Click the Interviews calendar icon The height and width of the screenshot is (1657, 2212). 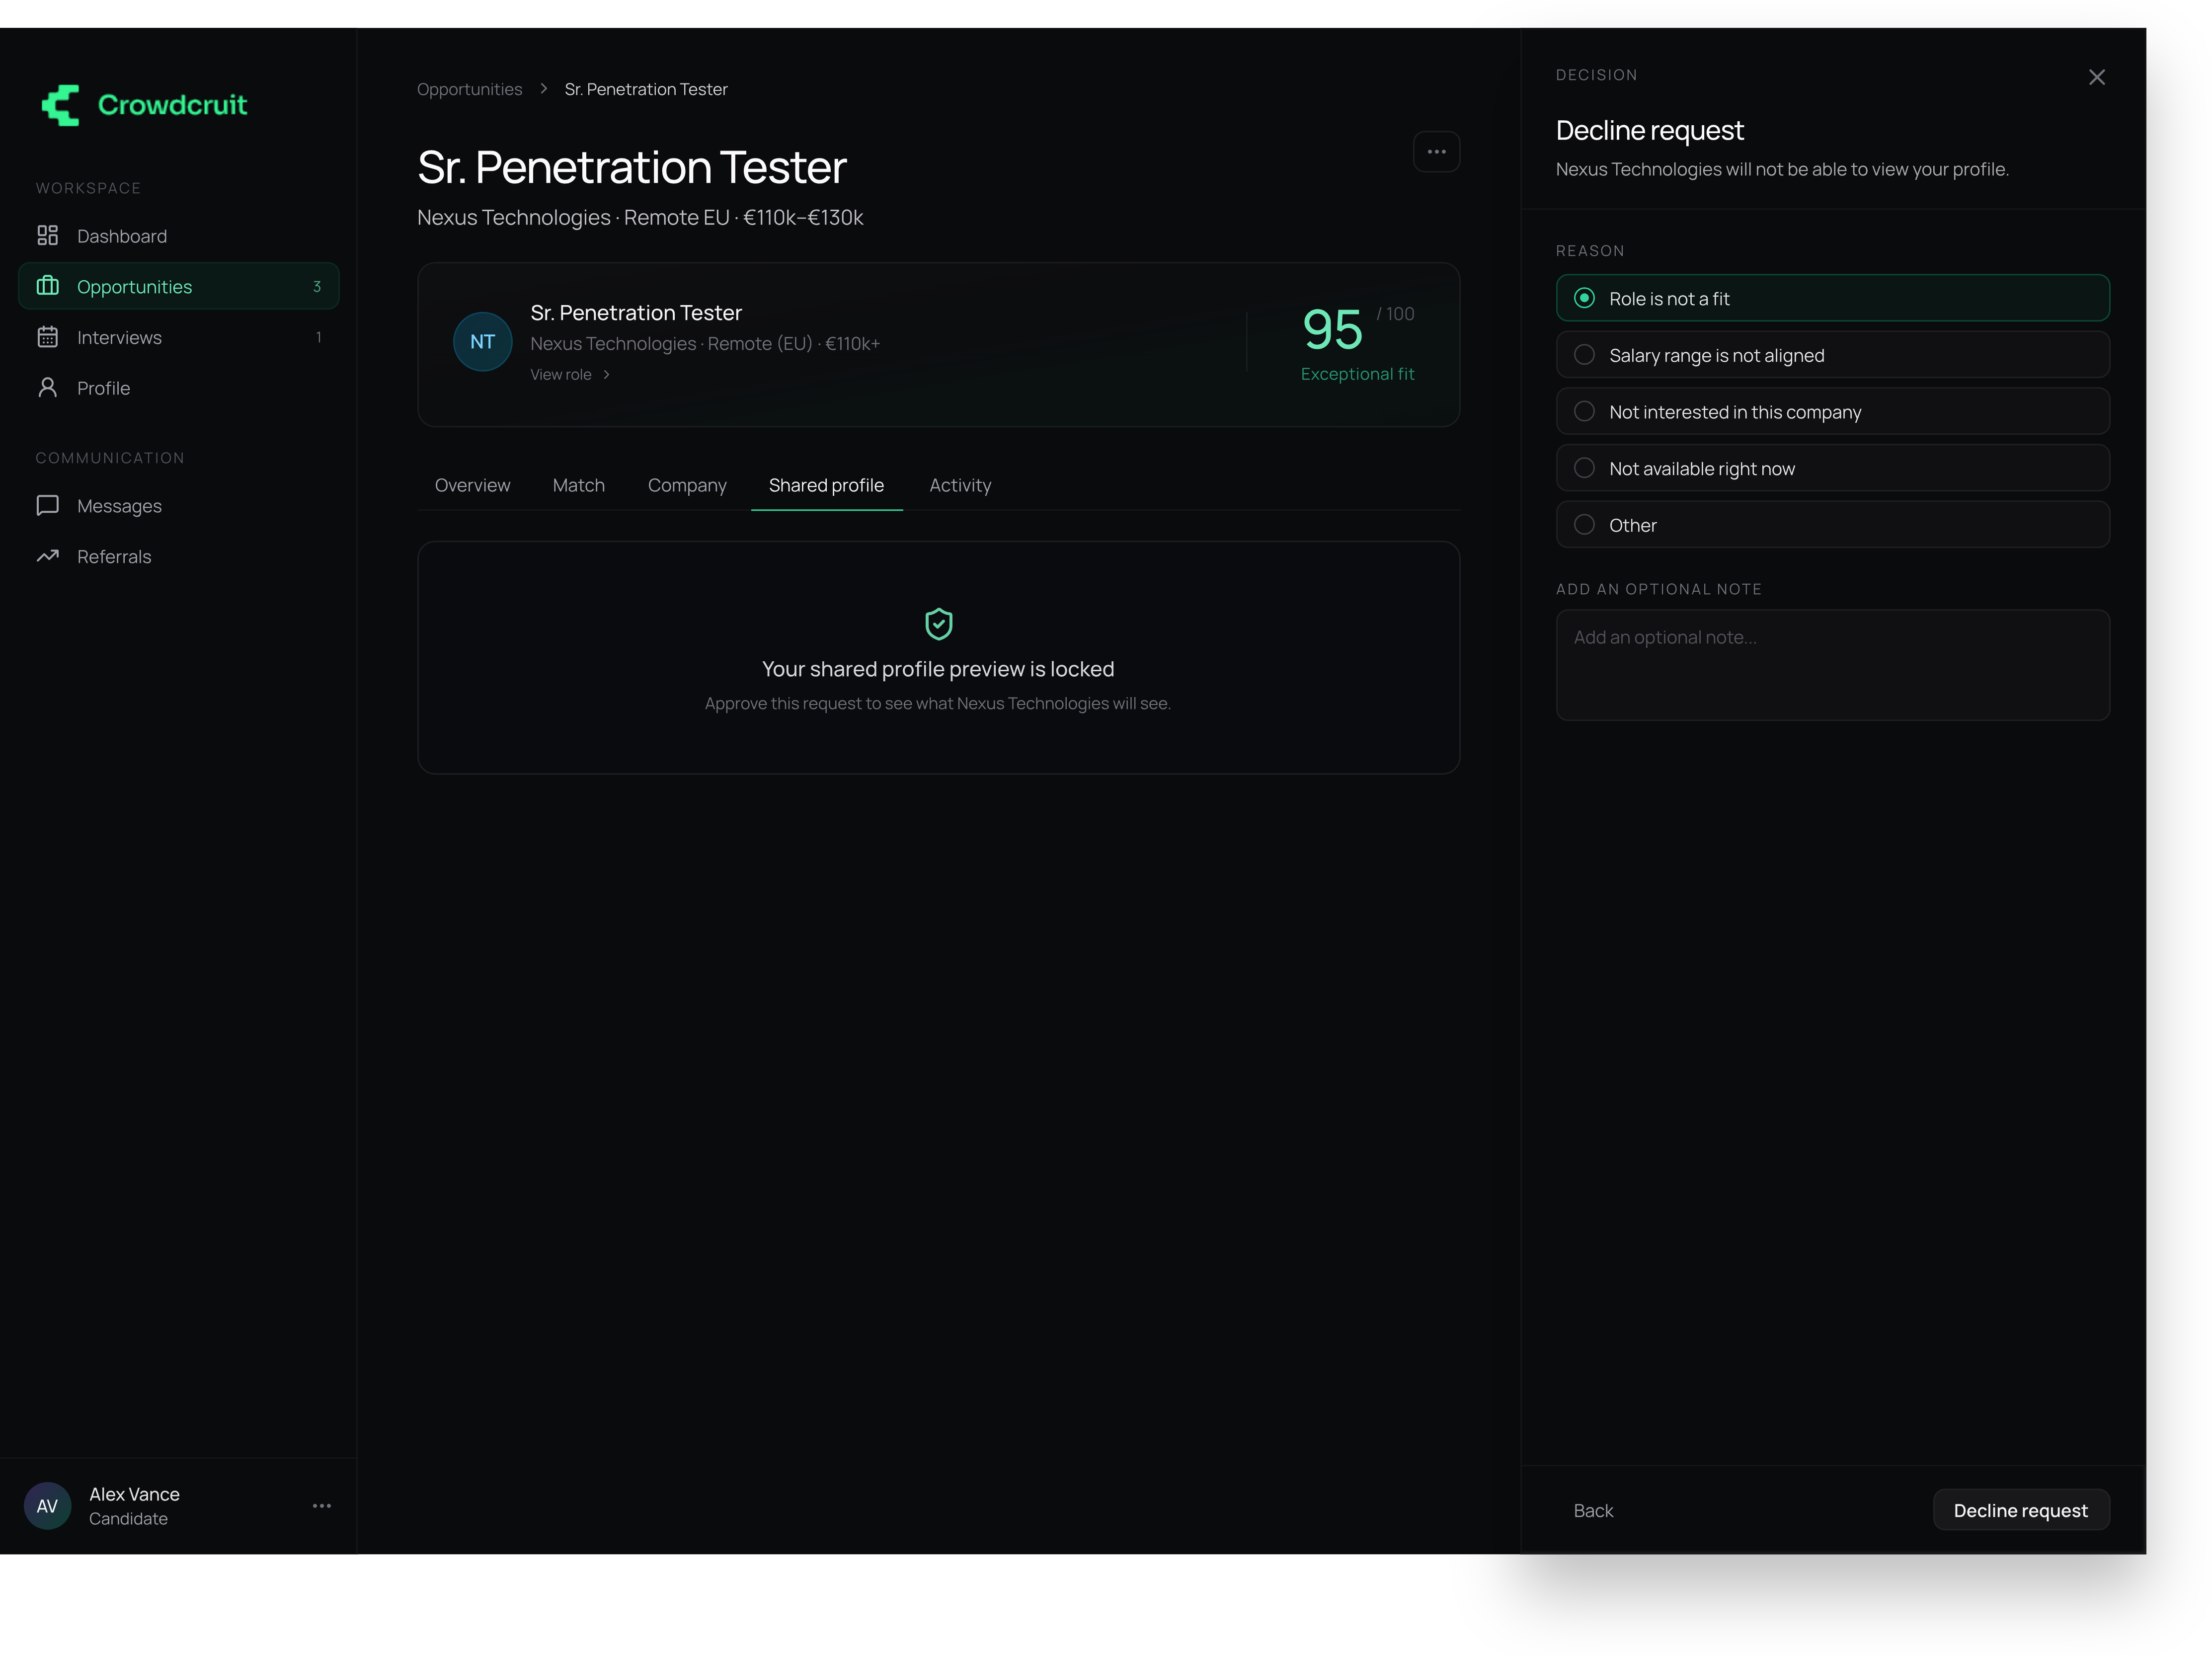coord(47,337)
